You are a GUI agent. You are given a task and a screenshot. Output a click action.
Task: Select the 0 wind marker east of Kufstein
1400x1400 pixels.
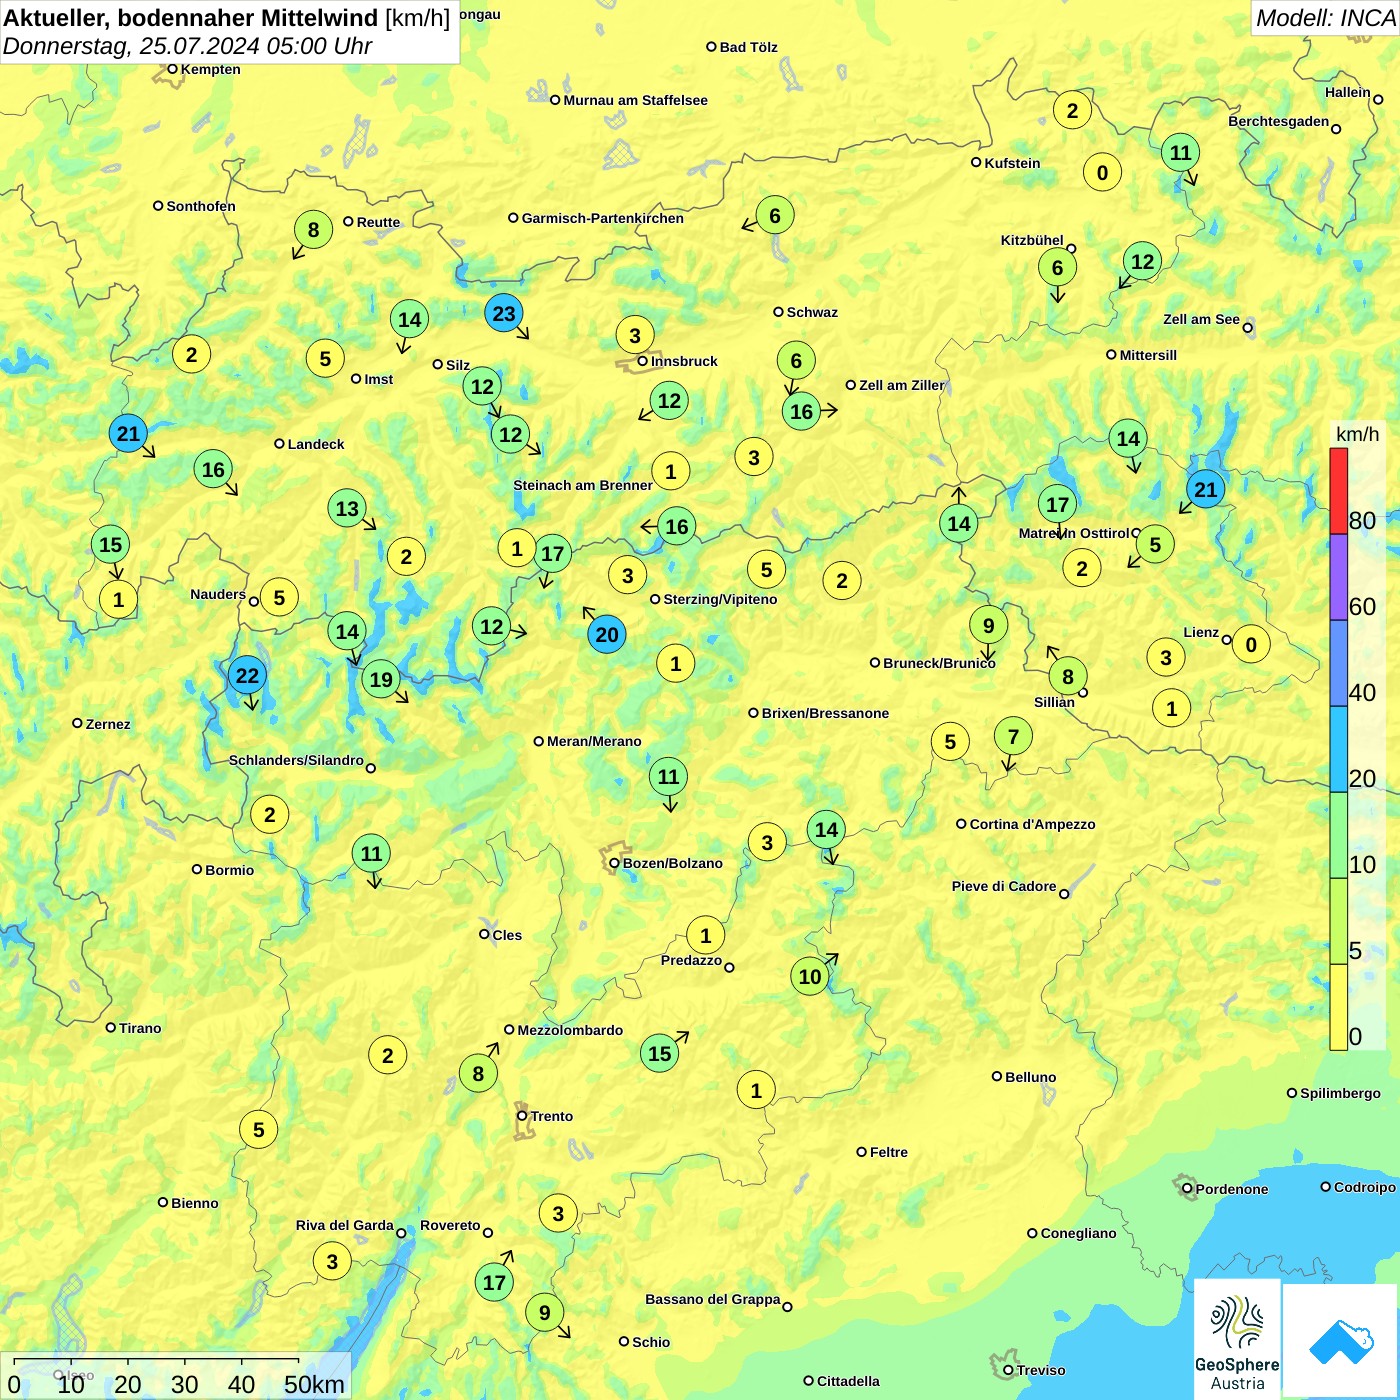[1102, 173]
